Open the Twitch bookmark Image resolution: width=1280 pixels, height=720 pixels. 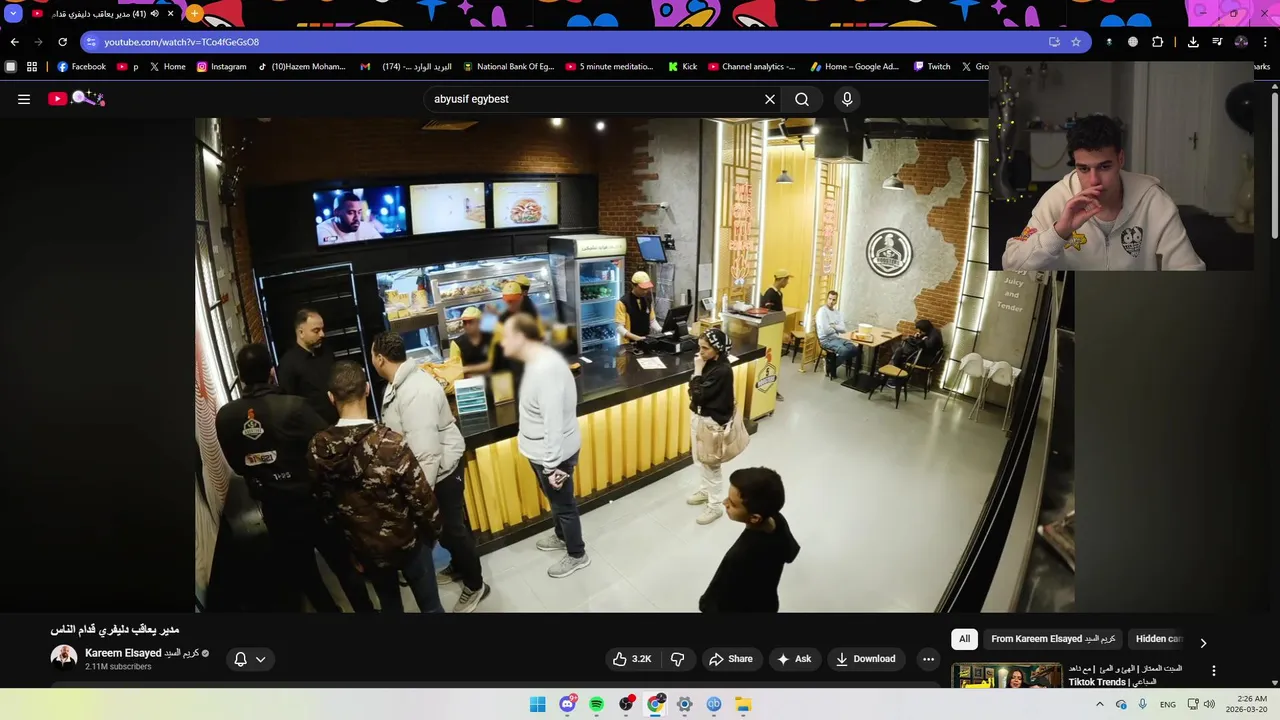pos(931,67)
